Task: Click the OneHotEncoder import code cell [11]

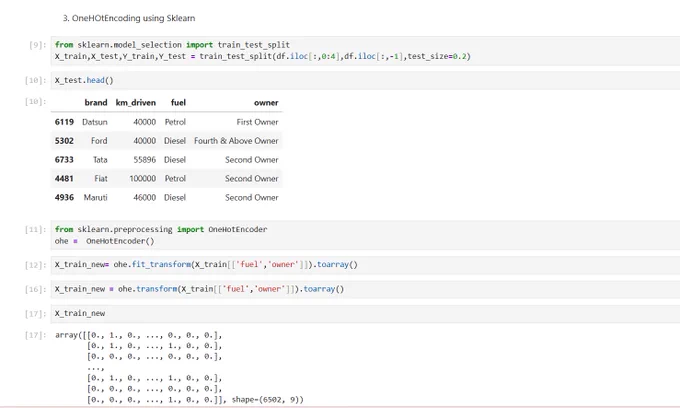Action: (365, 235)
